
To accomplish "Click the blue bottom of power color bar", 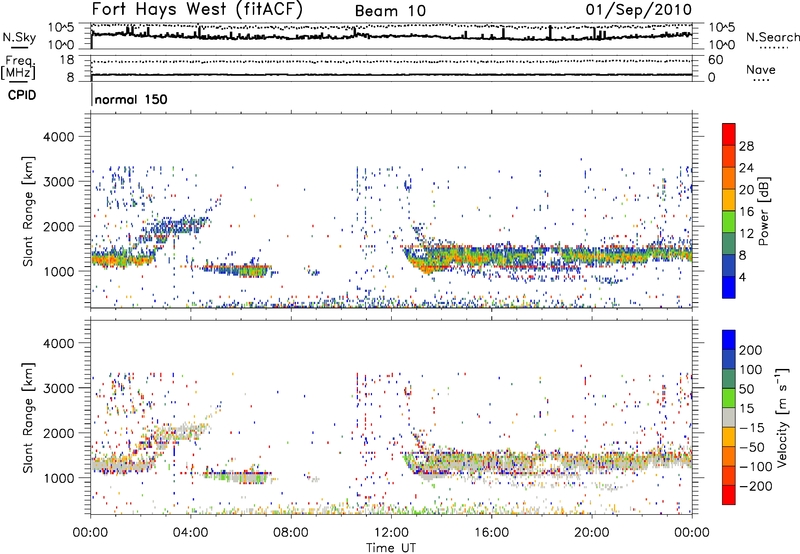I will point(729,287).
